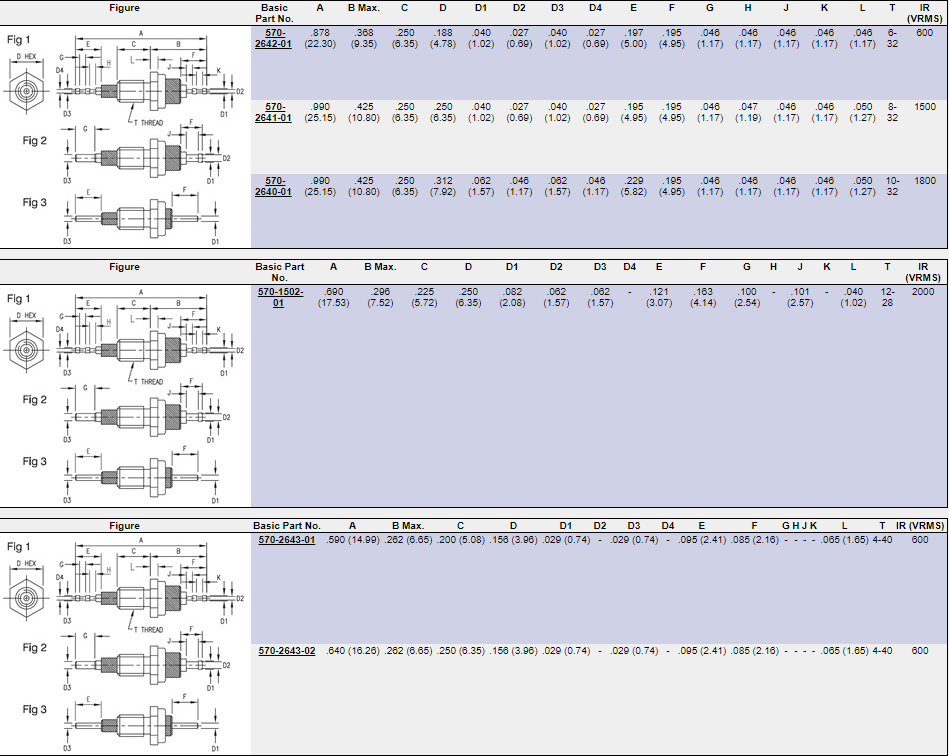The image size is (949, 756).
Task: Click the D HEX view in top table
Action: (24, 92)
